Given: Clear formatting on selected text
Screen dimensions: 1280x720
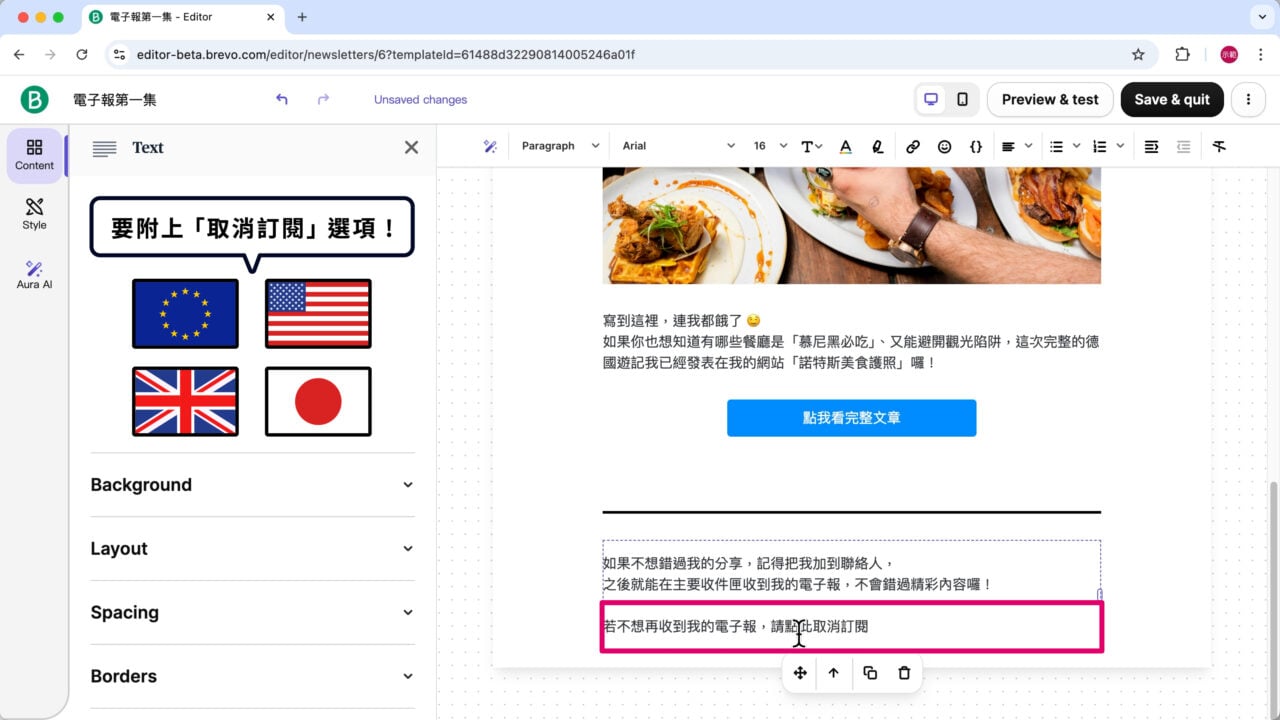Looking at the screenshot, I should (1219, 146).
